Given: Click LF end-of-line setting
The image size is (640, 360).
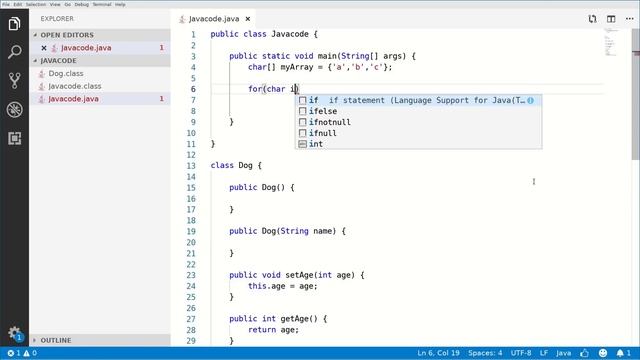Looking at the screenshot, I should point(544,353).
